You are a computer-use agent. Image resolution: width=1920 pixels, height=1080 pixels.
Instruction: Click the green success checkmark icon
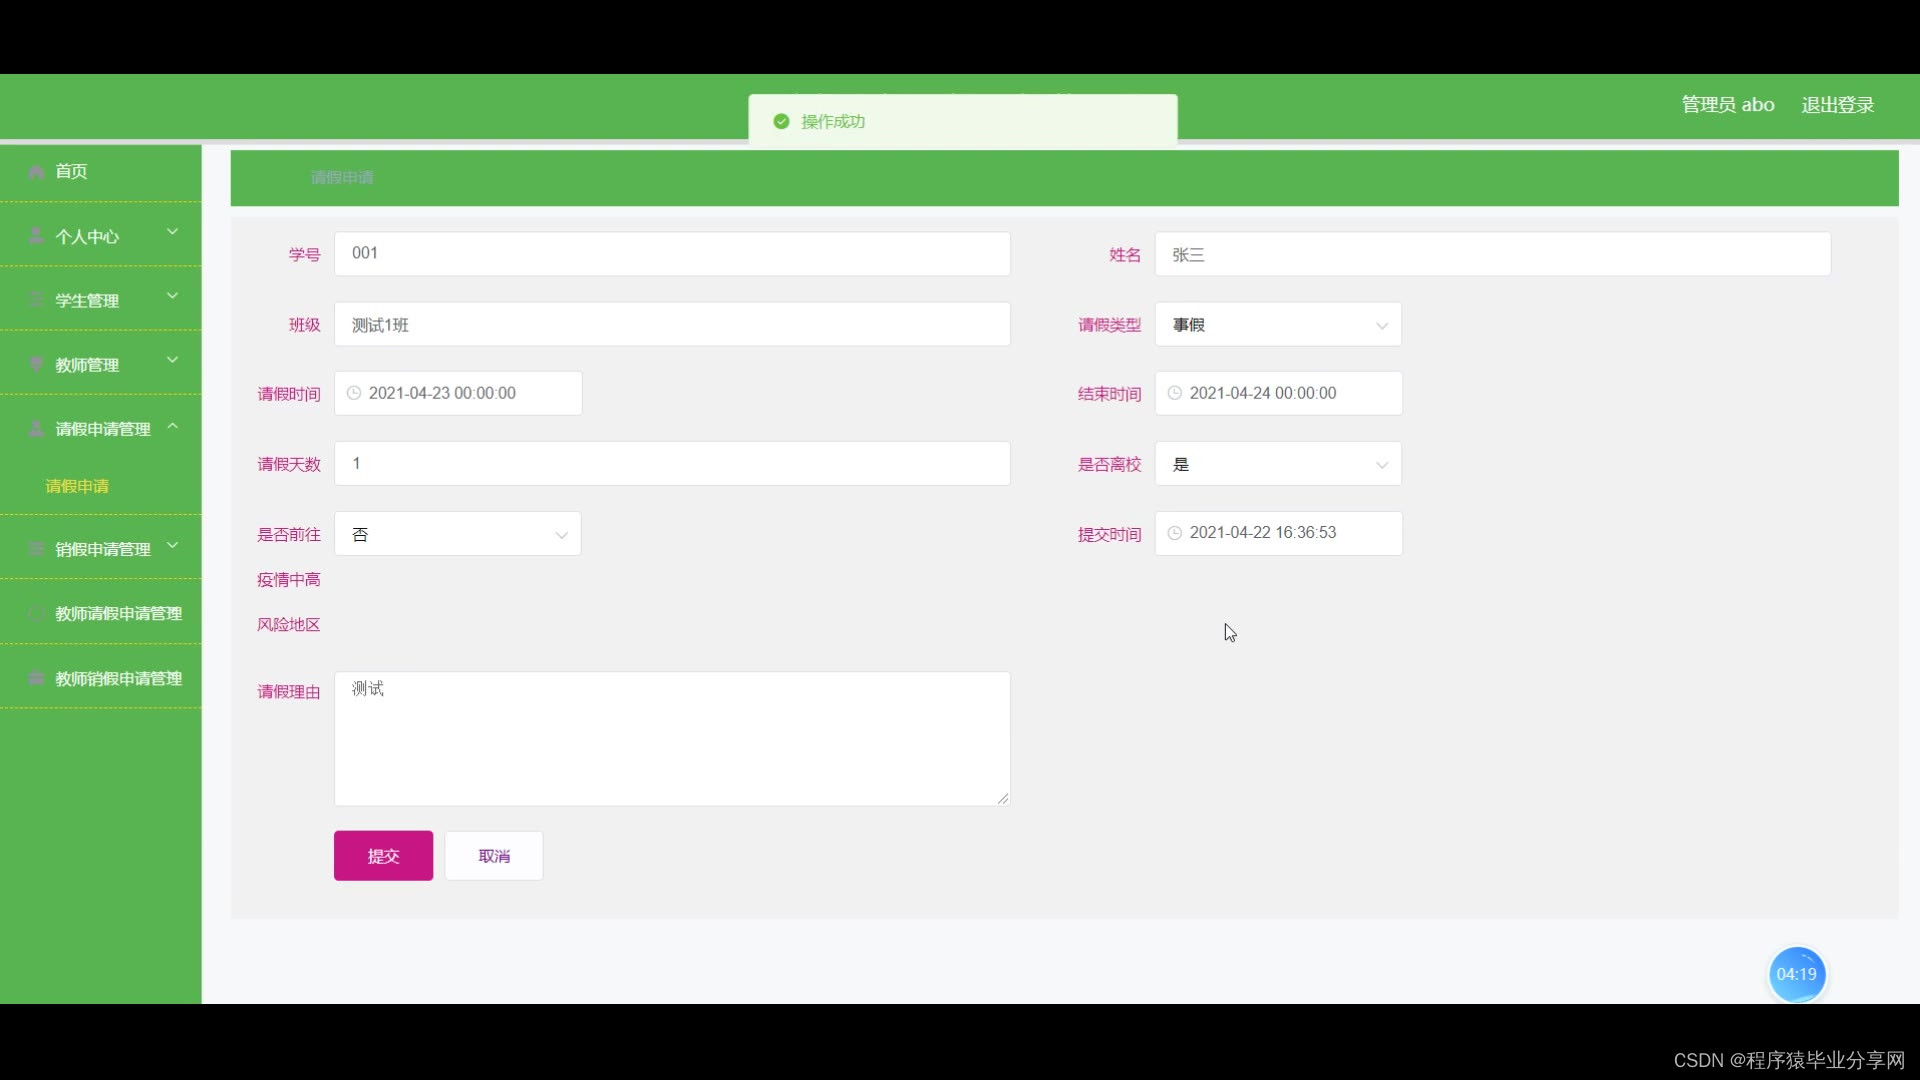click(x=781, y=121)
